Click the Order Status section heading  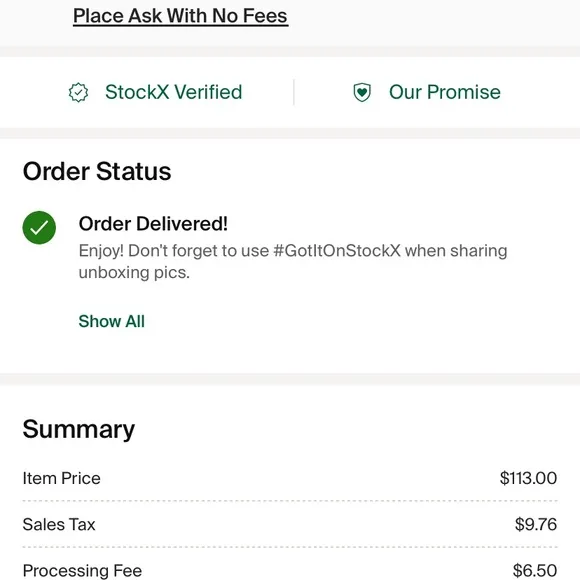97,171
